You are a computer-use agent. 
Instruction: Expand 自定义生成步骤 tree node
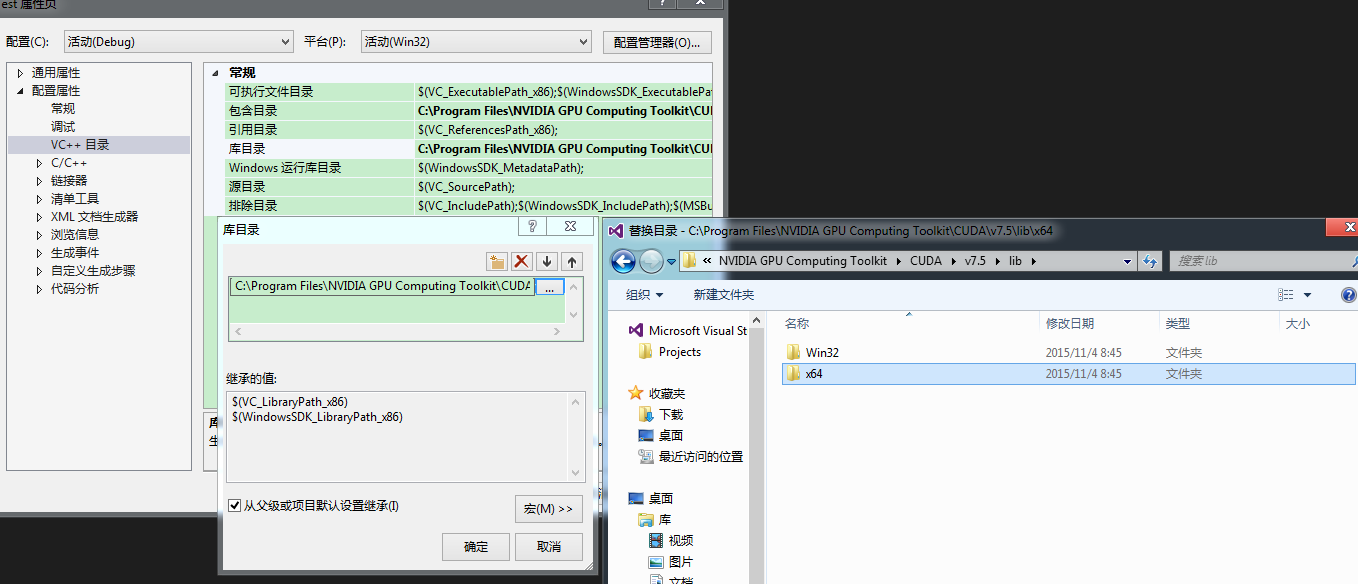(40, 271)
